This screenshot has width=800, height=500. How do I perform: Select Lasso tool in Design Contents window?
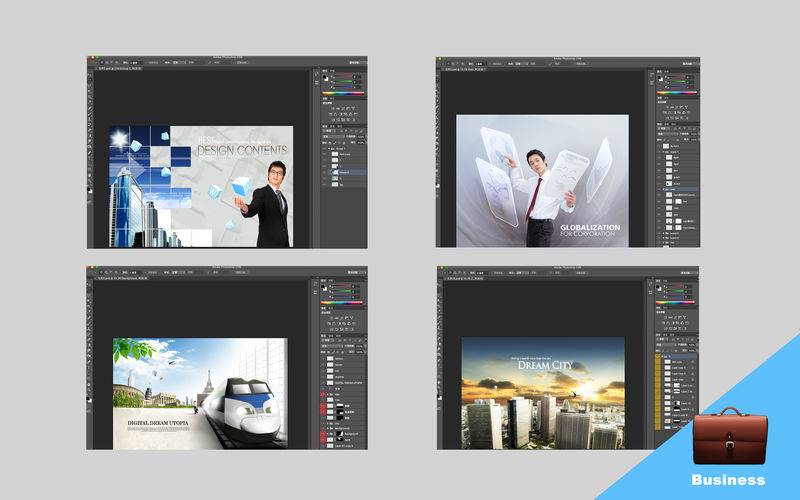click(x=90, y=86)
